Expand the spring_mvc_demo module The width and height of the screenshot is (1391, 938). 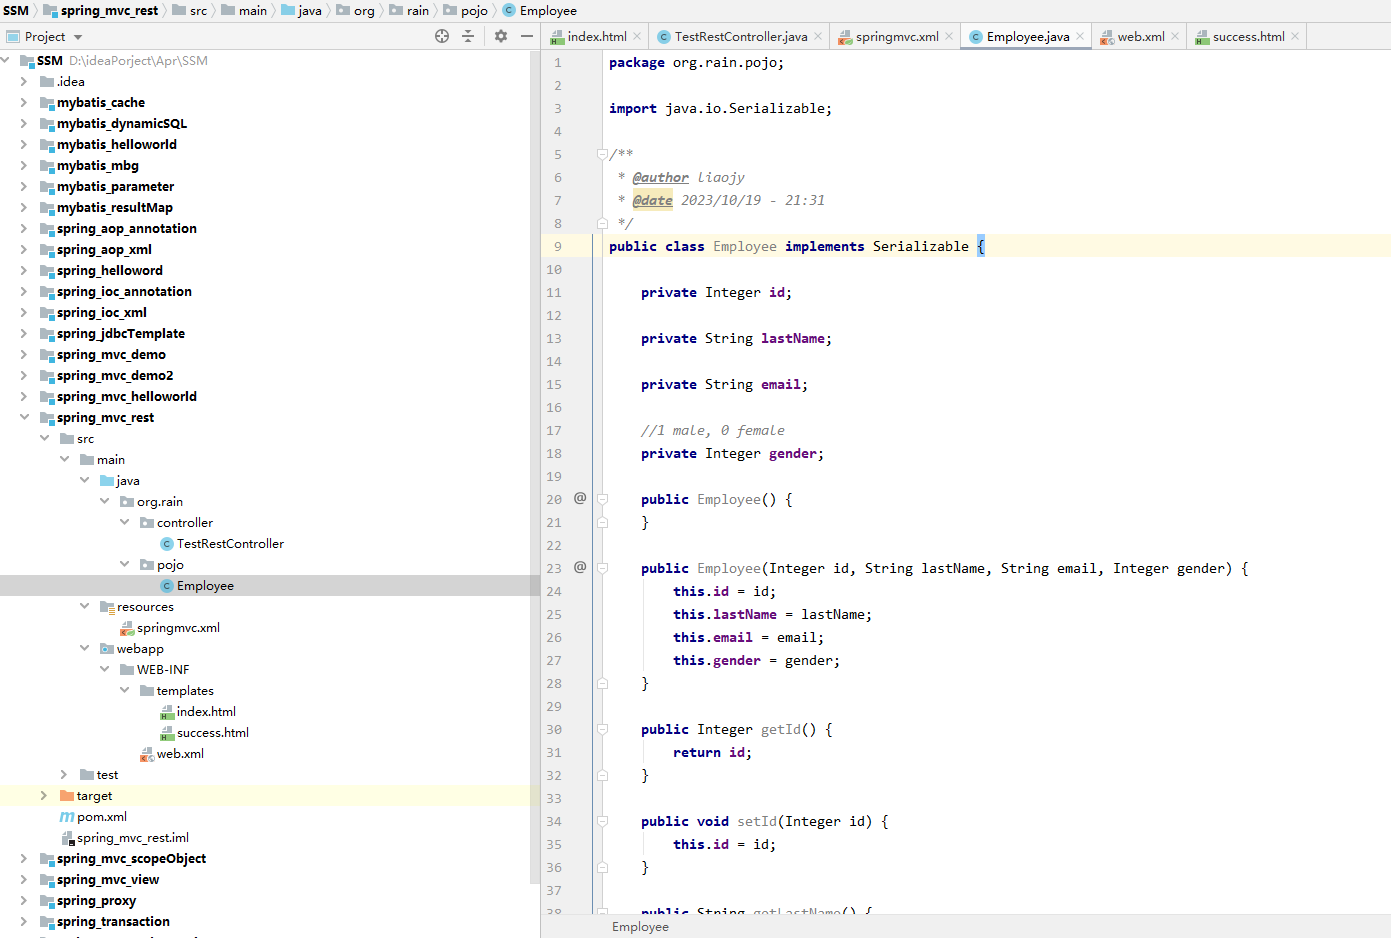tap(24, 355)
